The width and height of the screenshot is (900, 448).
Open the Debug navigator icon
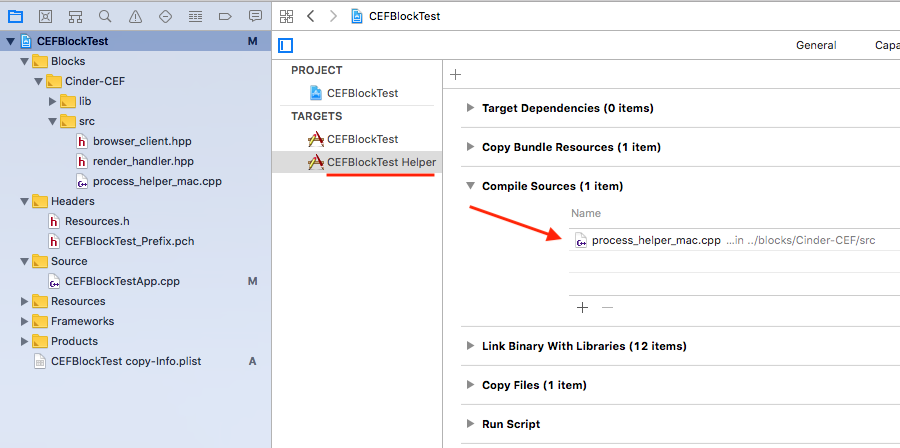tap(195, 16)
